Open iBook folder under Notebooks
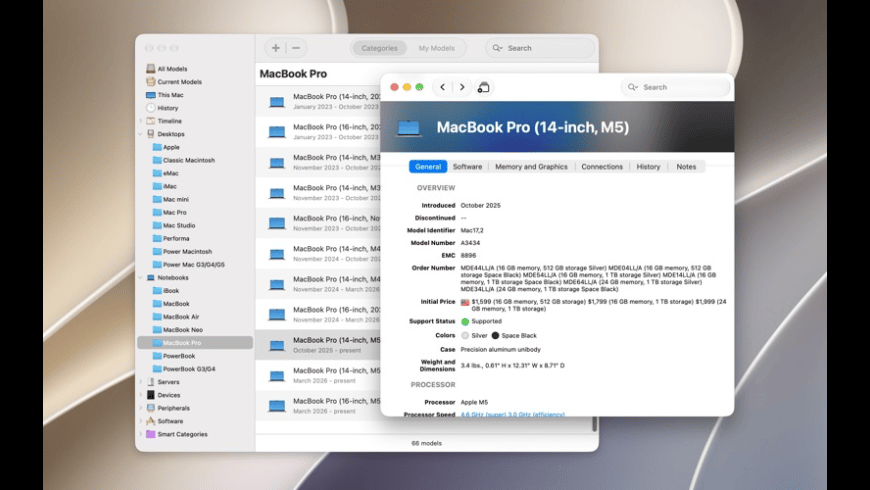Image resolution: width=870 pixels, height=490 pixels. pyautogui.click(x=166, y=291)
